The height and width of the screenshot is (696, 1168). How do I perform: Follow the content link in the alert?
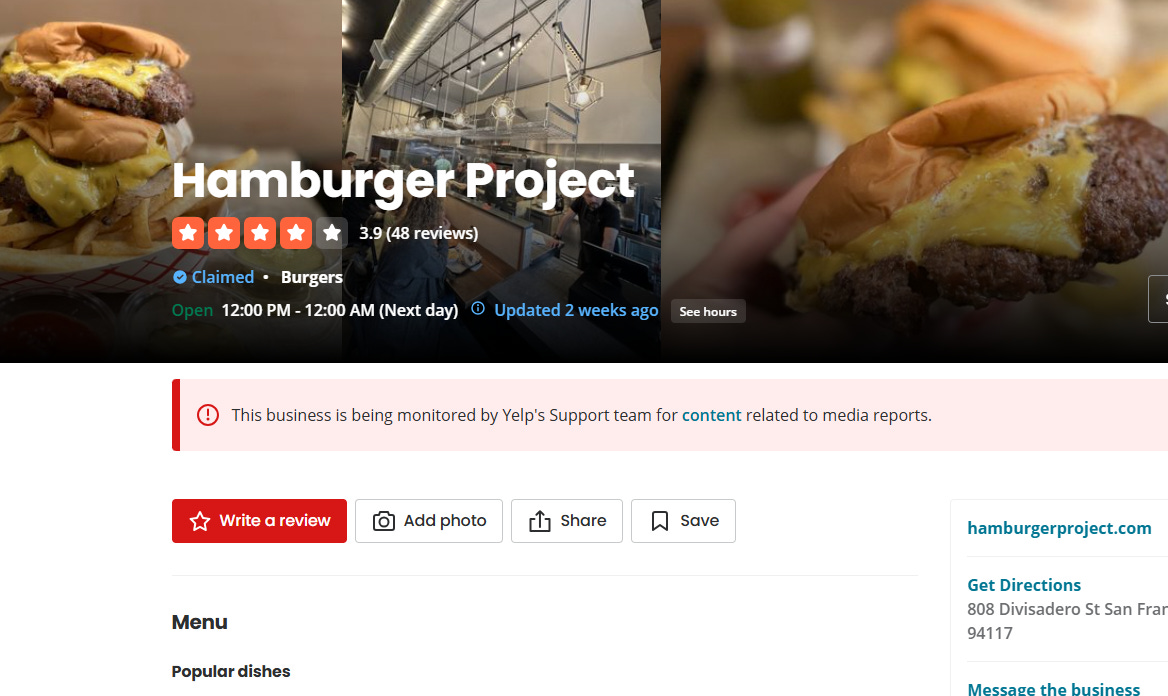point(711,415)
